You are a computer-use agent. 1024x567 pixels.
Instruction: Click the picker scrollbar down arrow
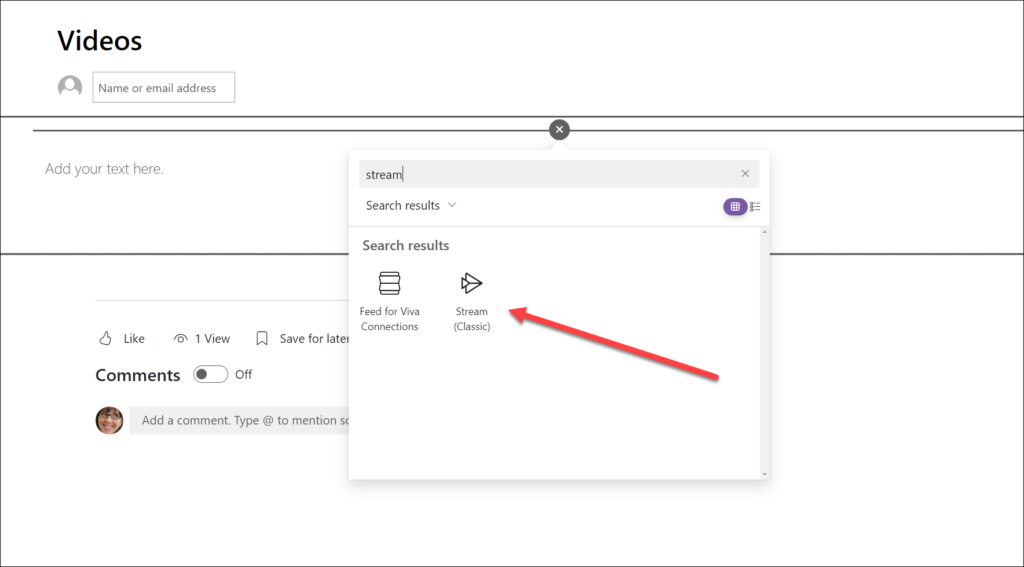coord(765,474)
